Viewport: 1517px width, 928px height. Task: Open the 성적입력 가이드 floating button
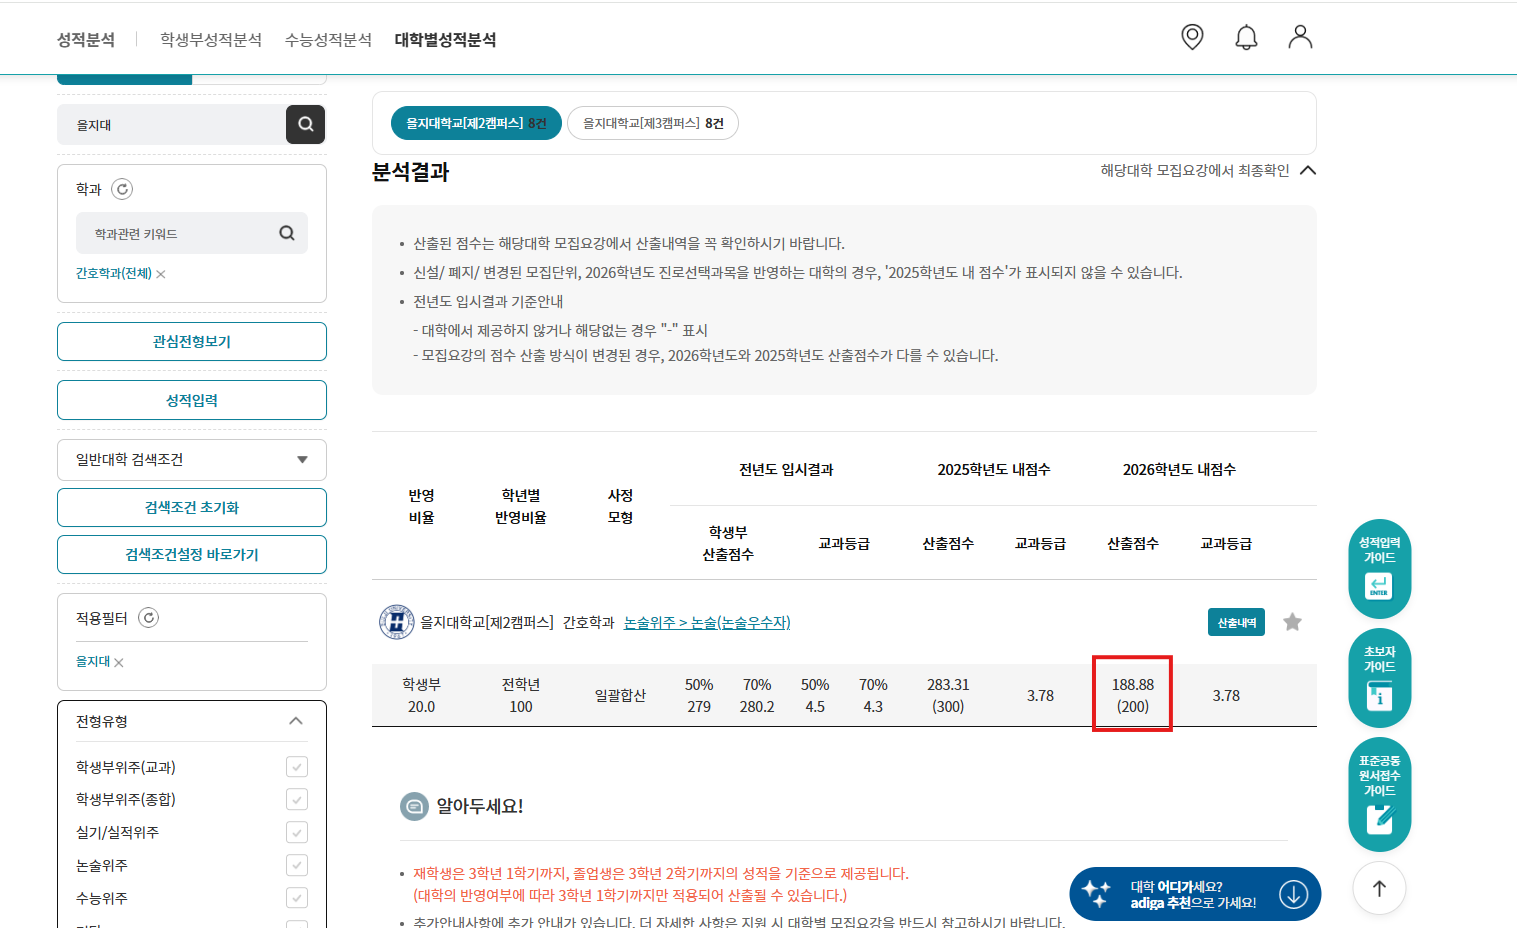(x=1379, y=569)
